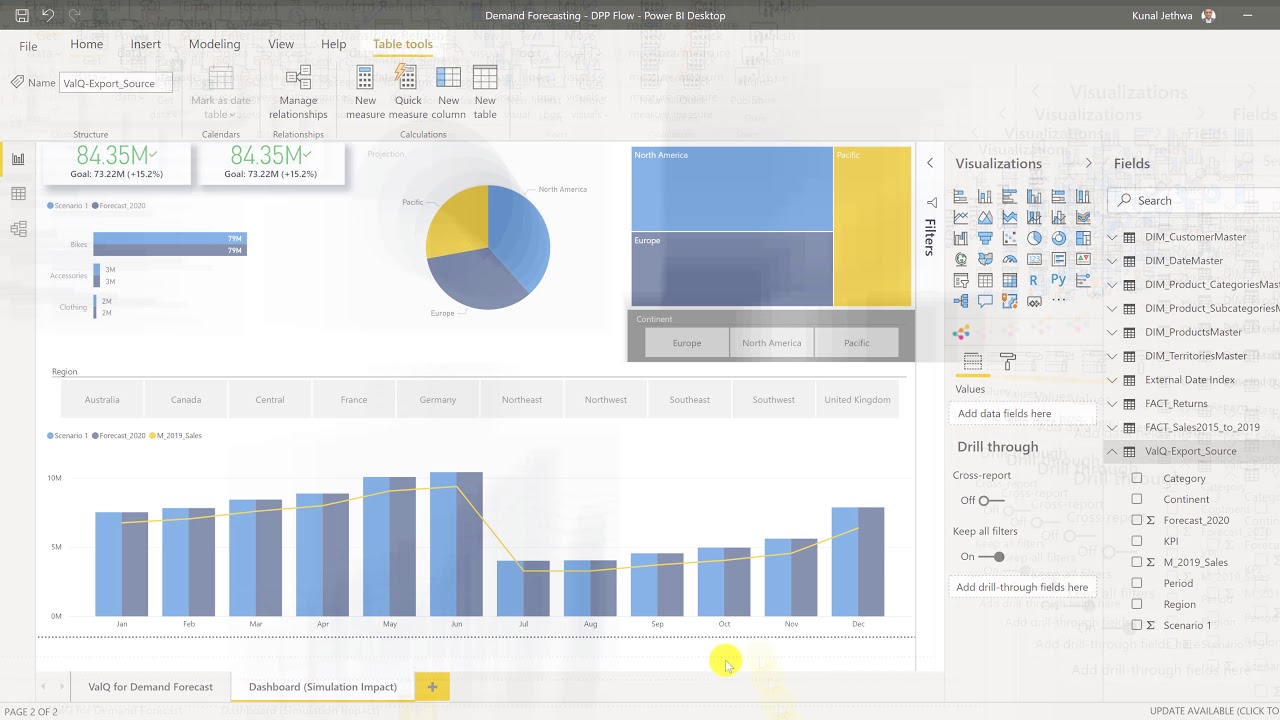Switch to the Home ribbon tab
Viewport: 1280px width, 720px height.
87,44
